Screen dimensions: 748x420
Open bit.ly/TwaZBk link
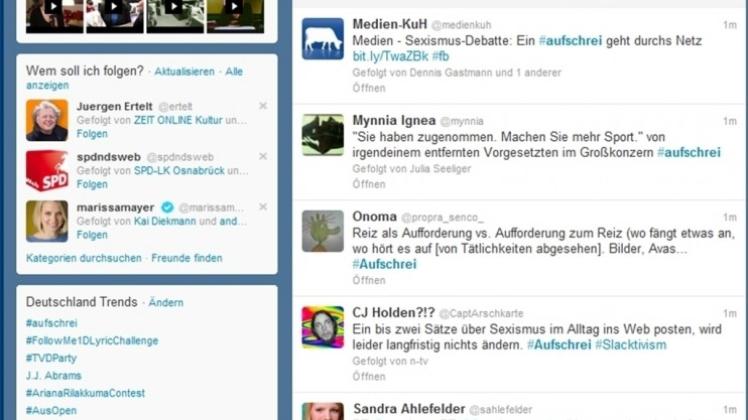point(390,56)
